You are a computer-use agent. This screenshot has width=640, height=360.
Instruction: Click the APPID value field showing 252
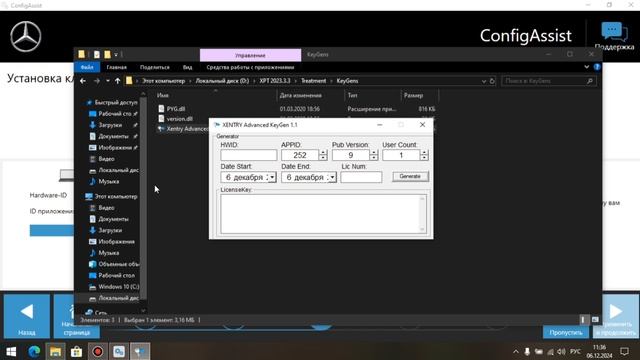300,155
